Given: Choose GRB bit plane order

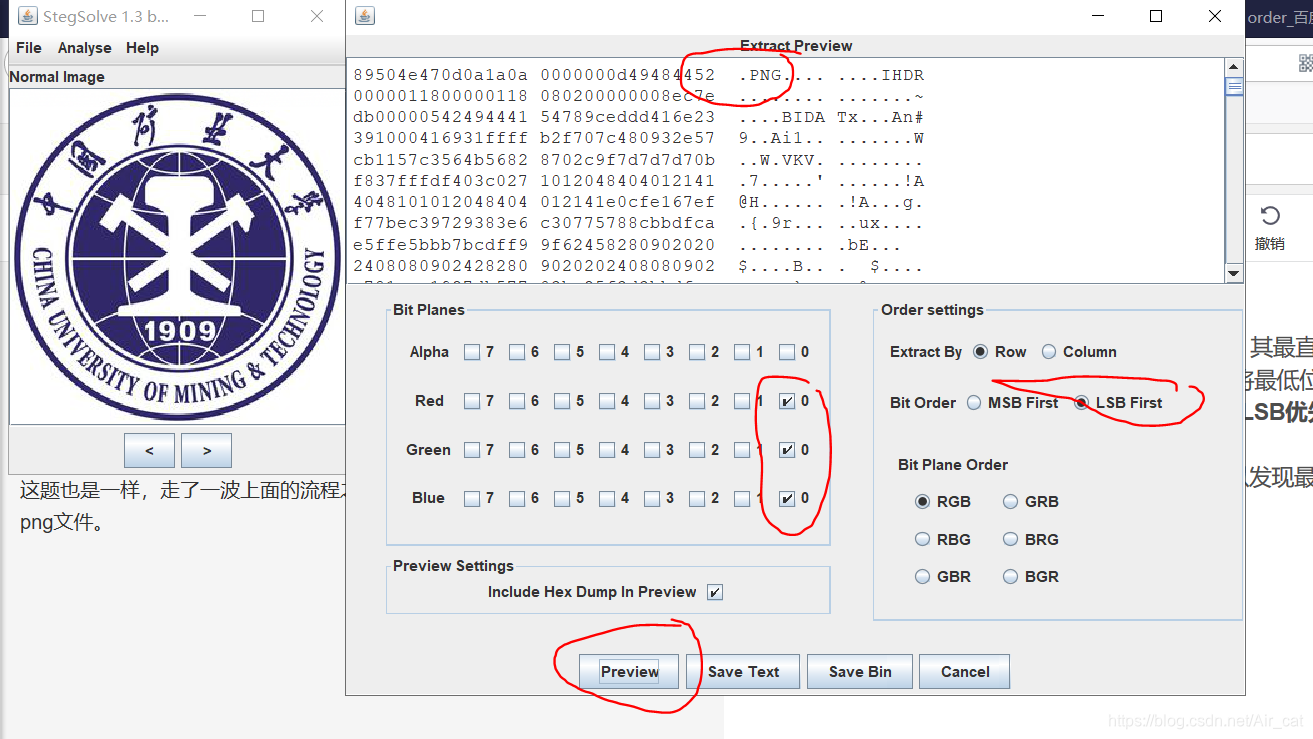Looking at the screenshot, I should [1010, 502].
